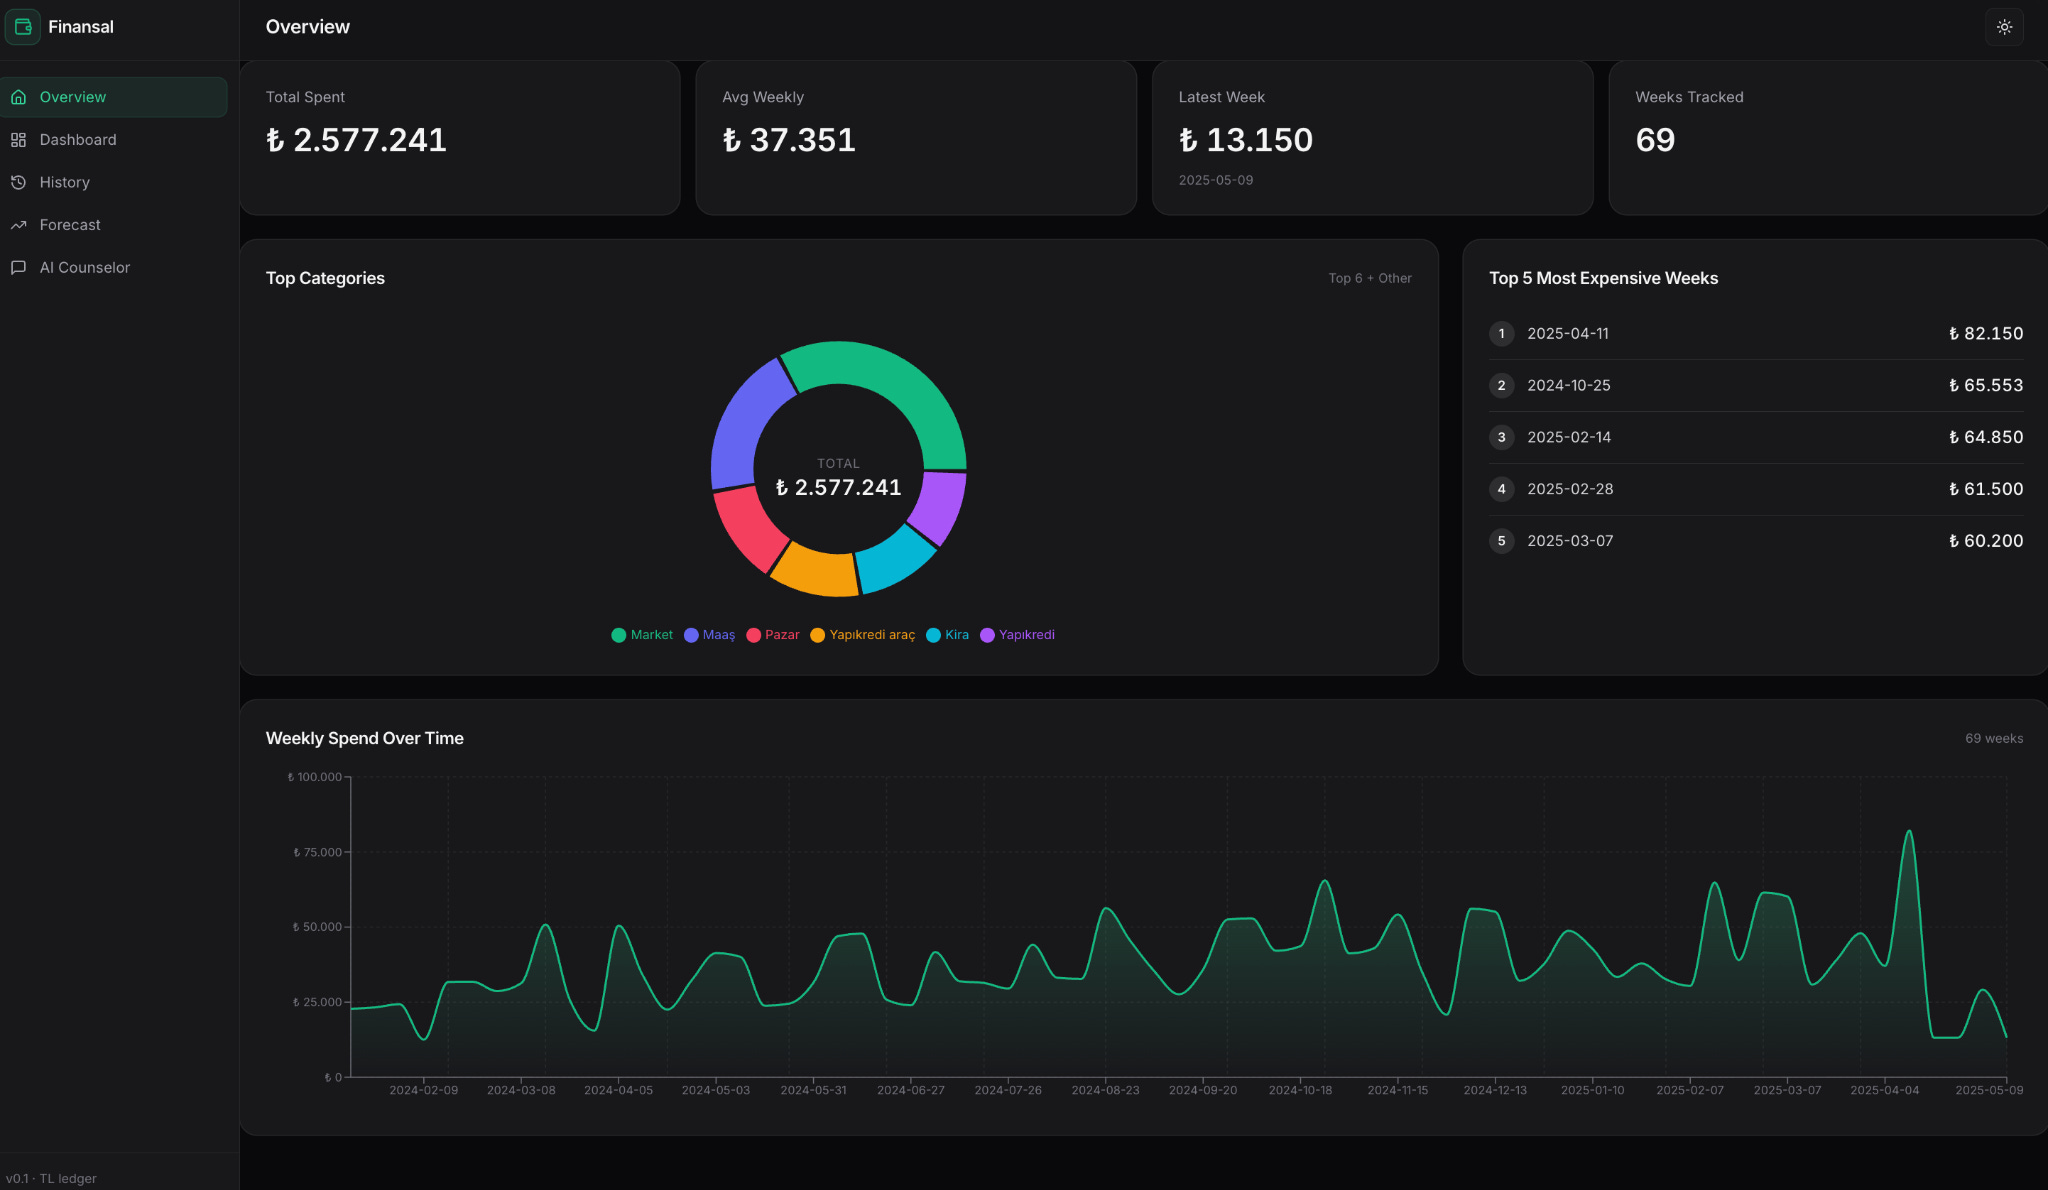
Task: Open the History page
Action: [114, 182]
